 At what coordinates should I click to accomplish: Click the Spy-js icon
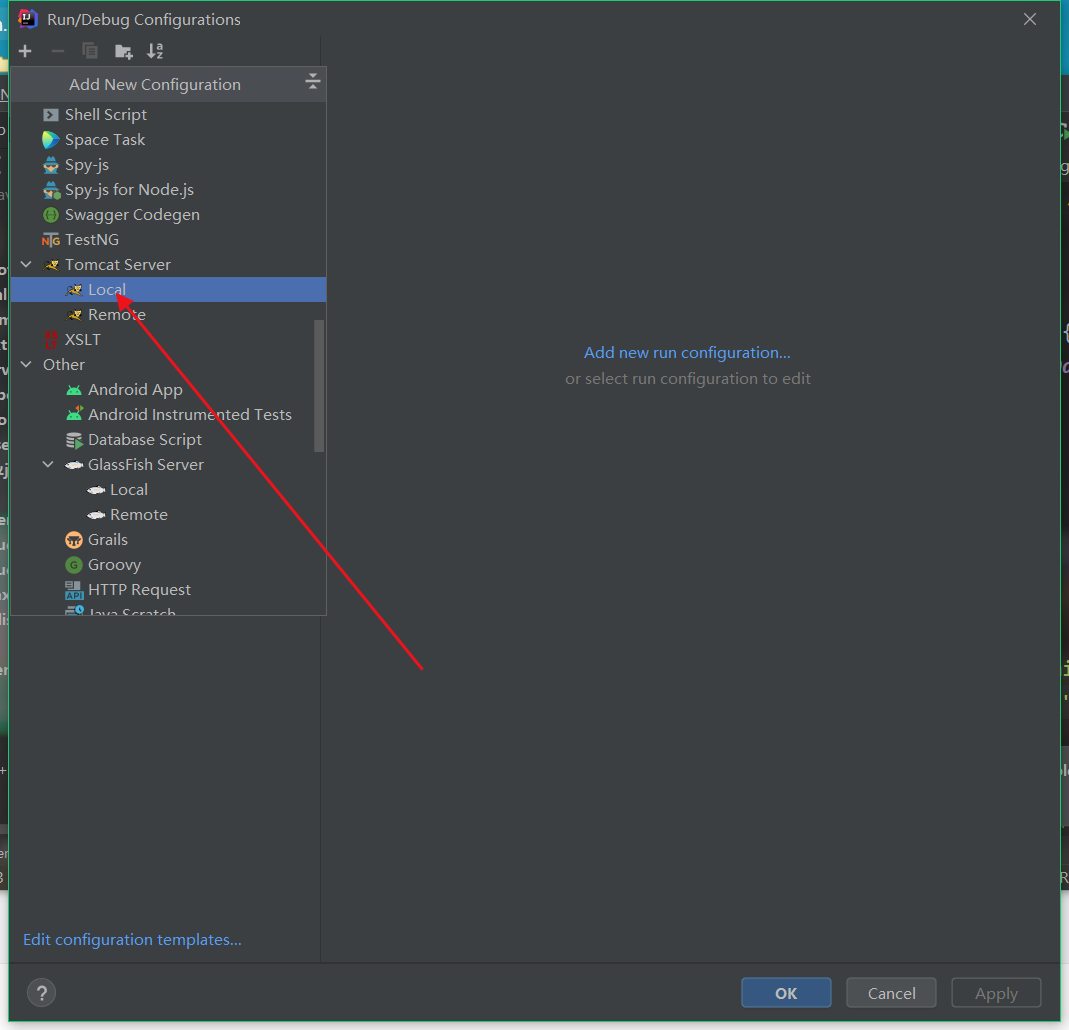[x=51, y=165]
